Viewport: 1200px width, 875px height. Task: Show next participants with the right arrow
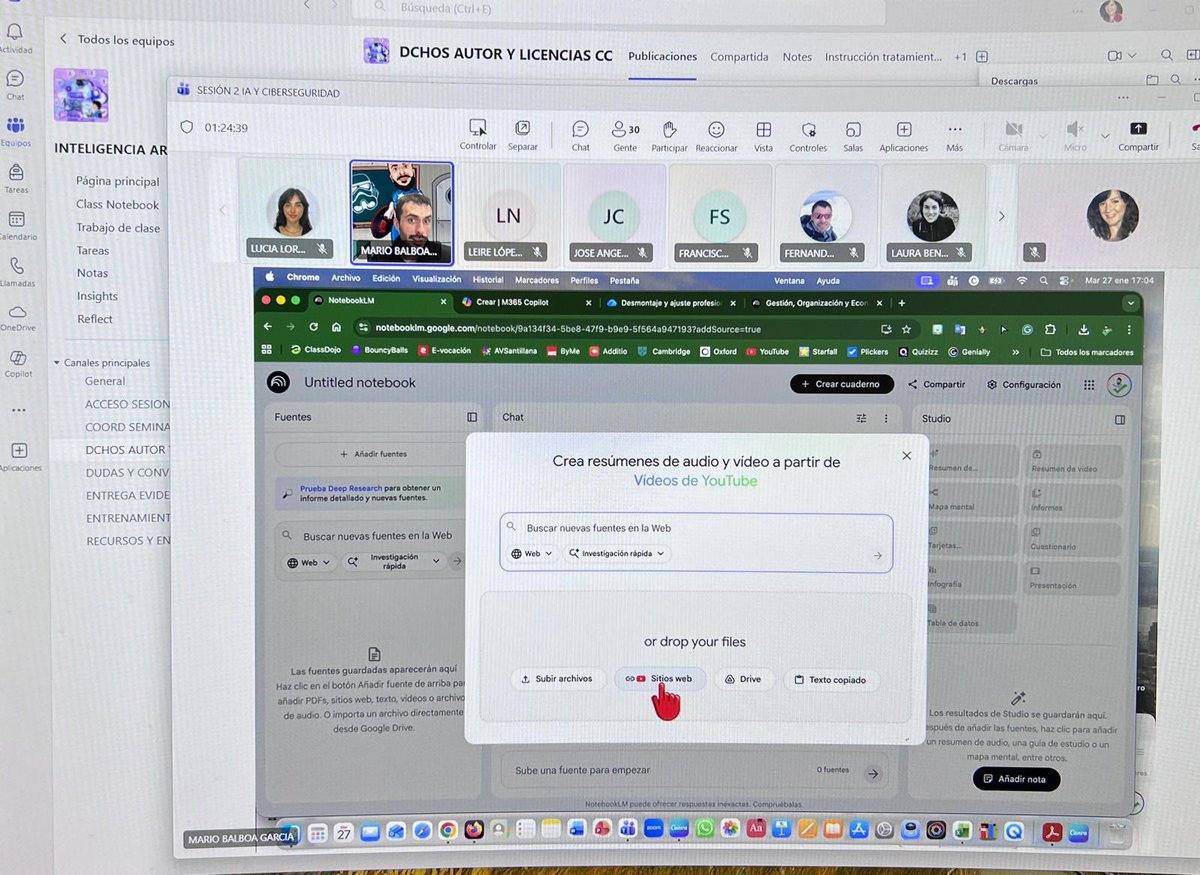pos(1001,216)
